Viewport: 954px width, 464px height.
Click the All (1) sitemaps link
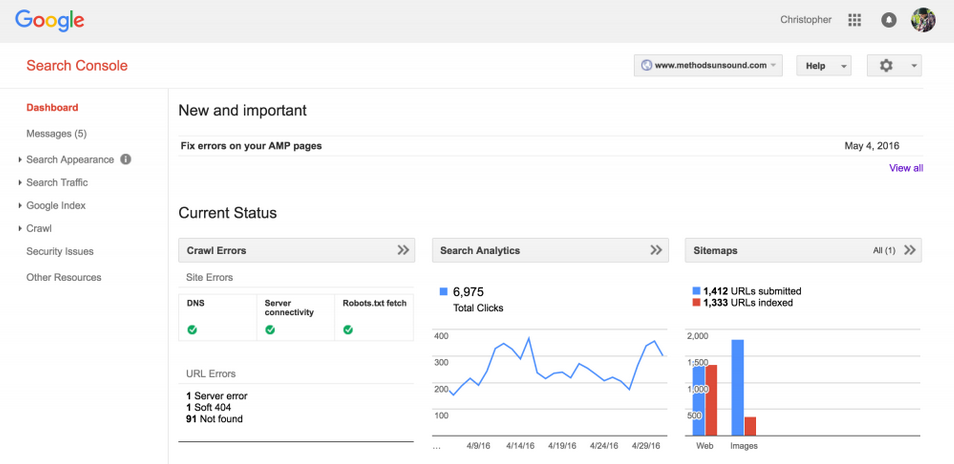point(884,250)
